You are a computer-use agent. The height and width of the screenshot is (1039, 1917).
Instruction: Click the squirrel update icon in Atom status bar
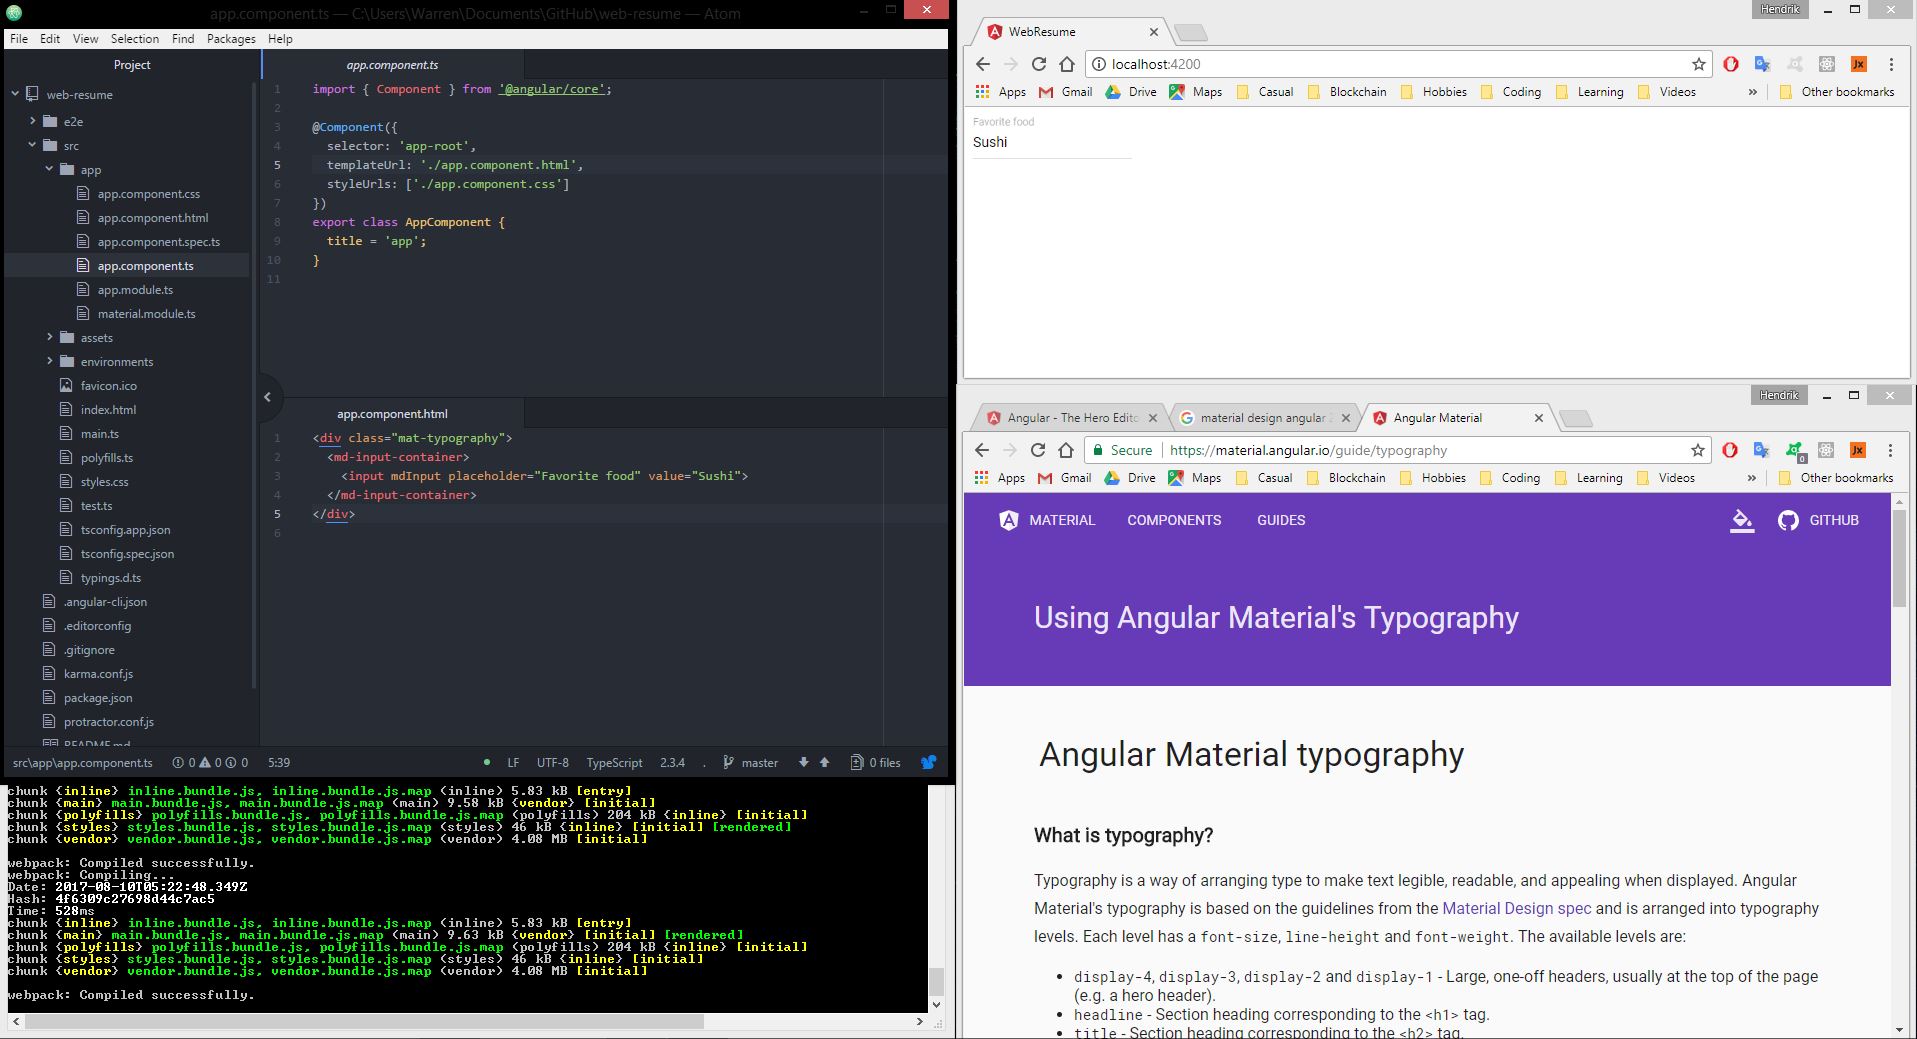click(x=929, y=762)
